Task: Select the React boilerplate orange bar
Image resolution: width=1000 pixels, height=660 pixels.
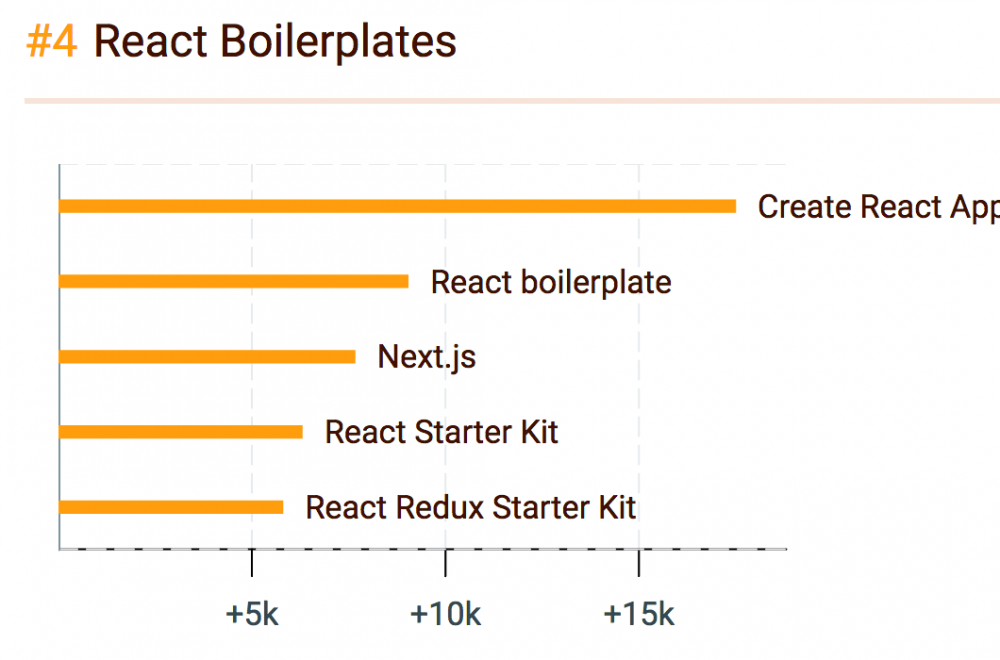Action: pyautogui.click(x=233, y=281)
